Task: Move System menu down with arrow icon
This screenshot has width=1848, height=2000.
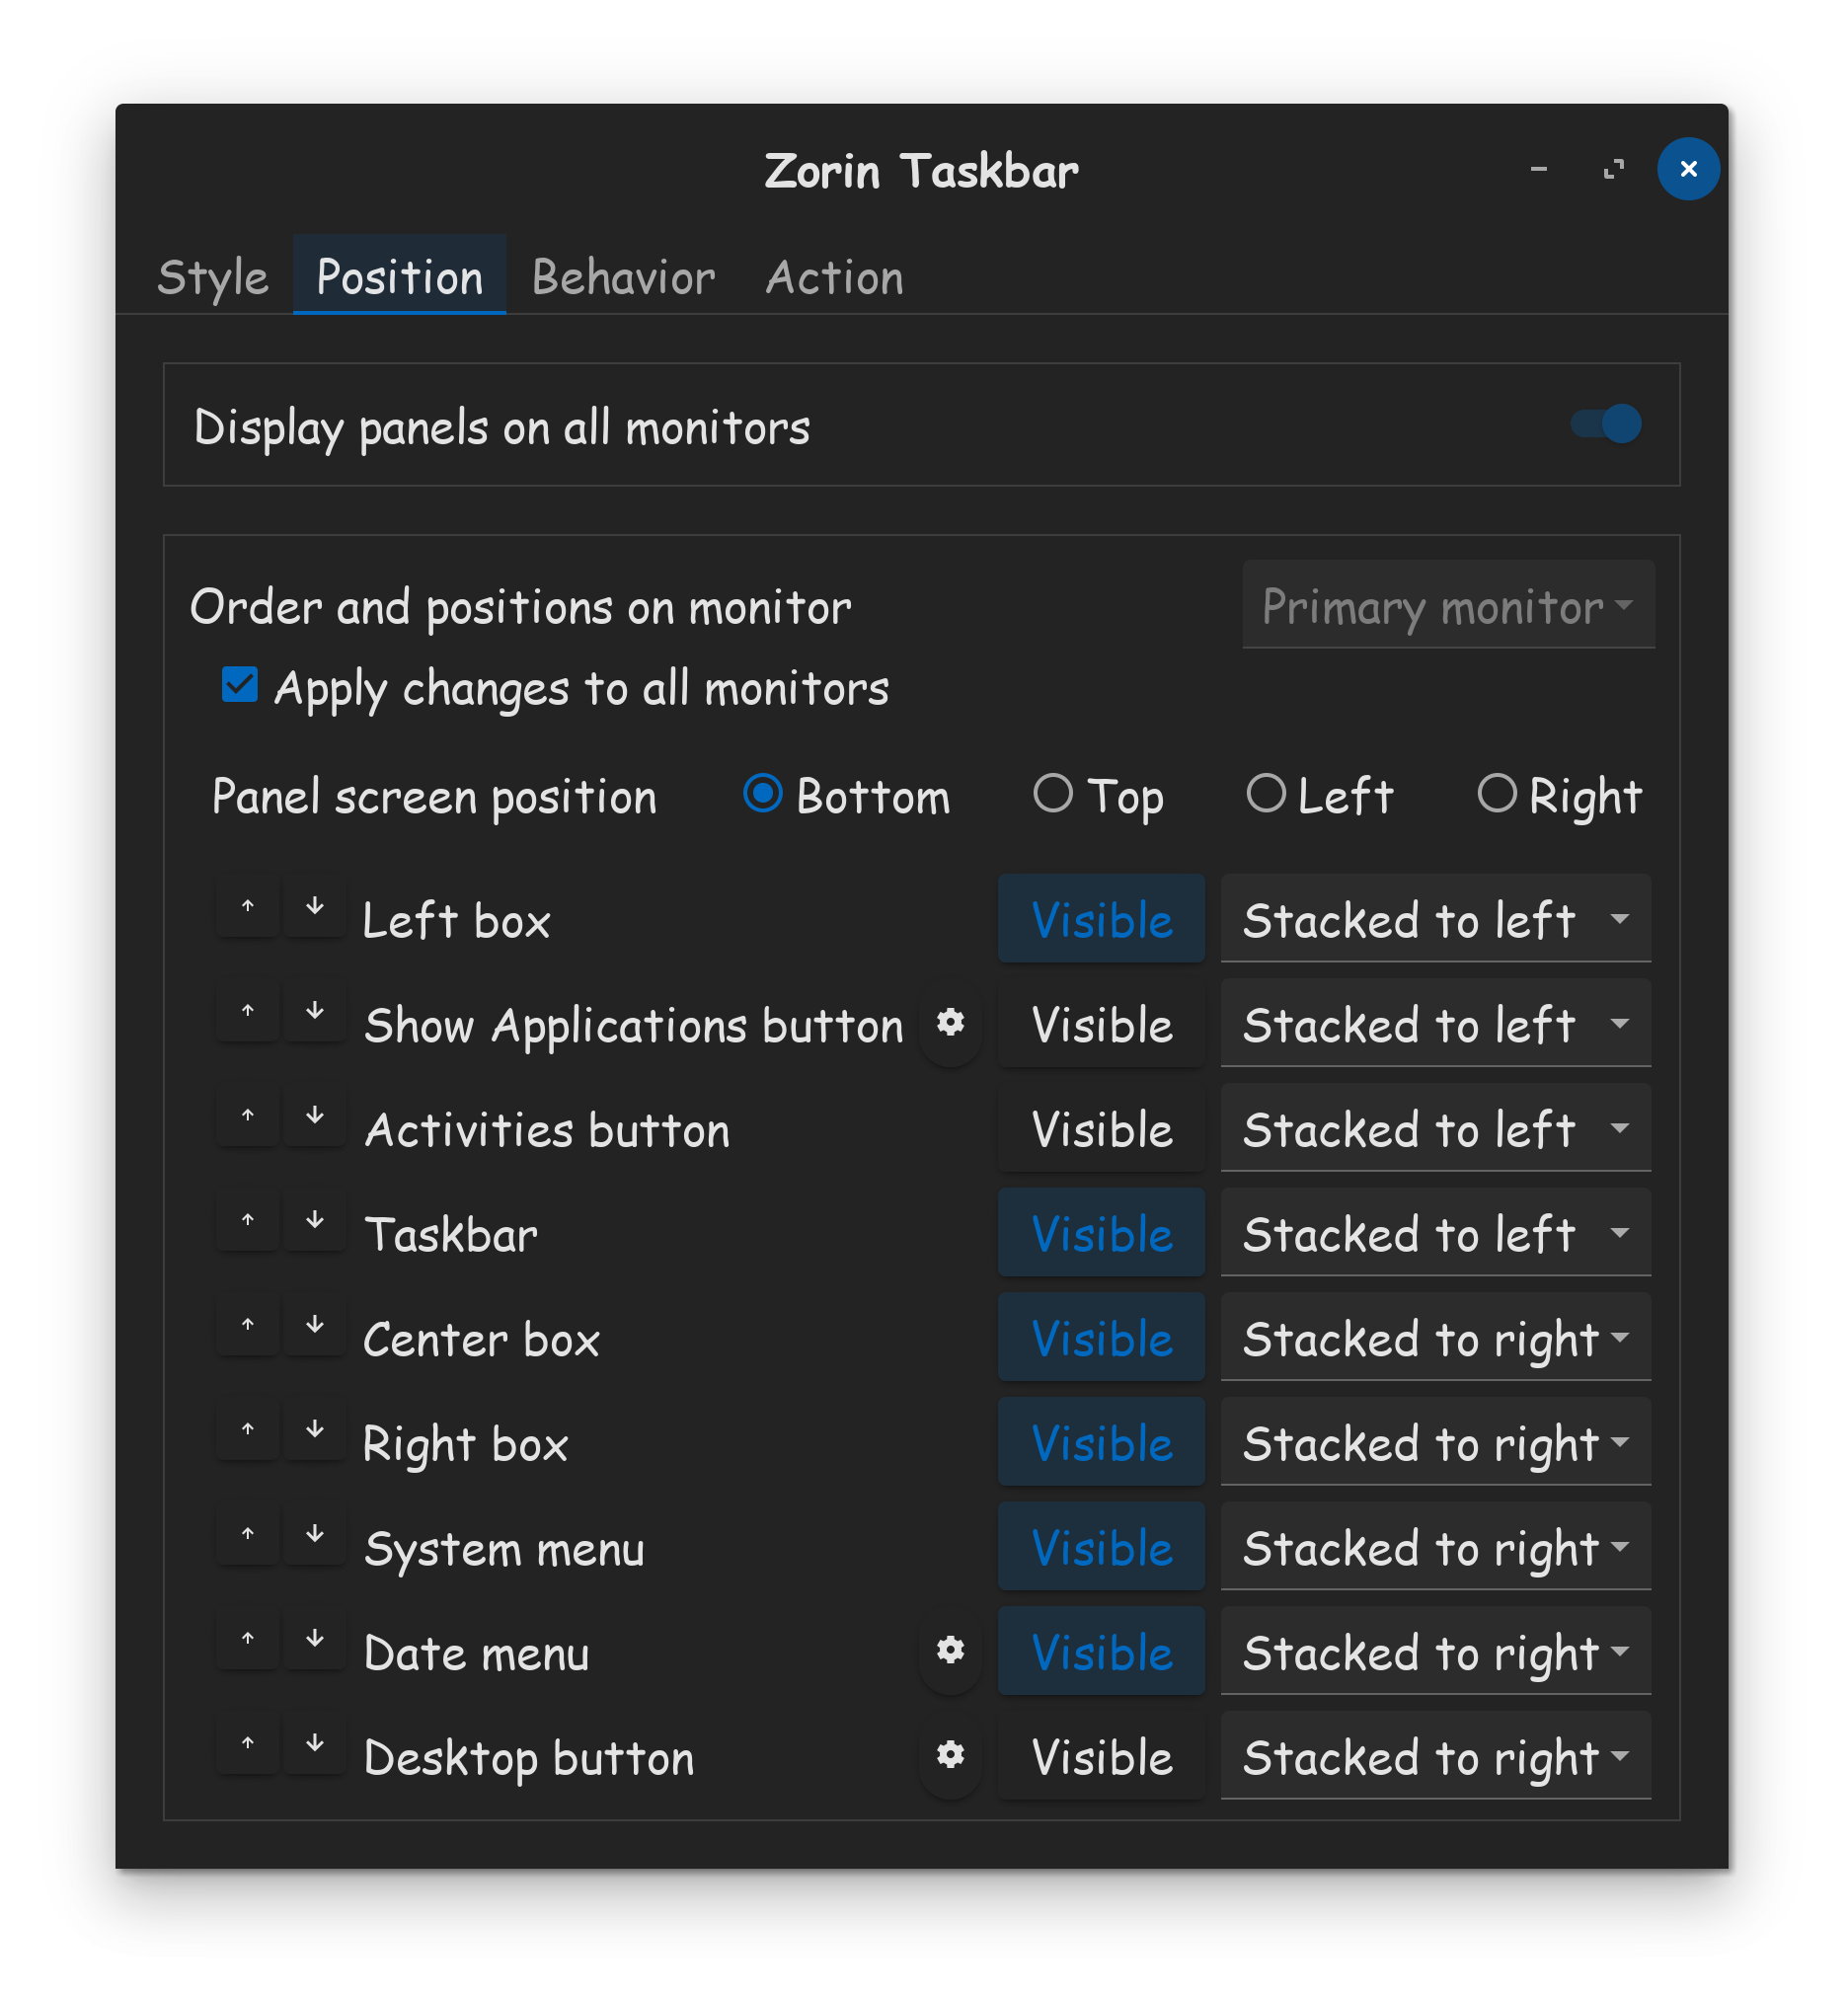Action: [x=315, y=1535]
